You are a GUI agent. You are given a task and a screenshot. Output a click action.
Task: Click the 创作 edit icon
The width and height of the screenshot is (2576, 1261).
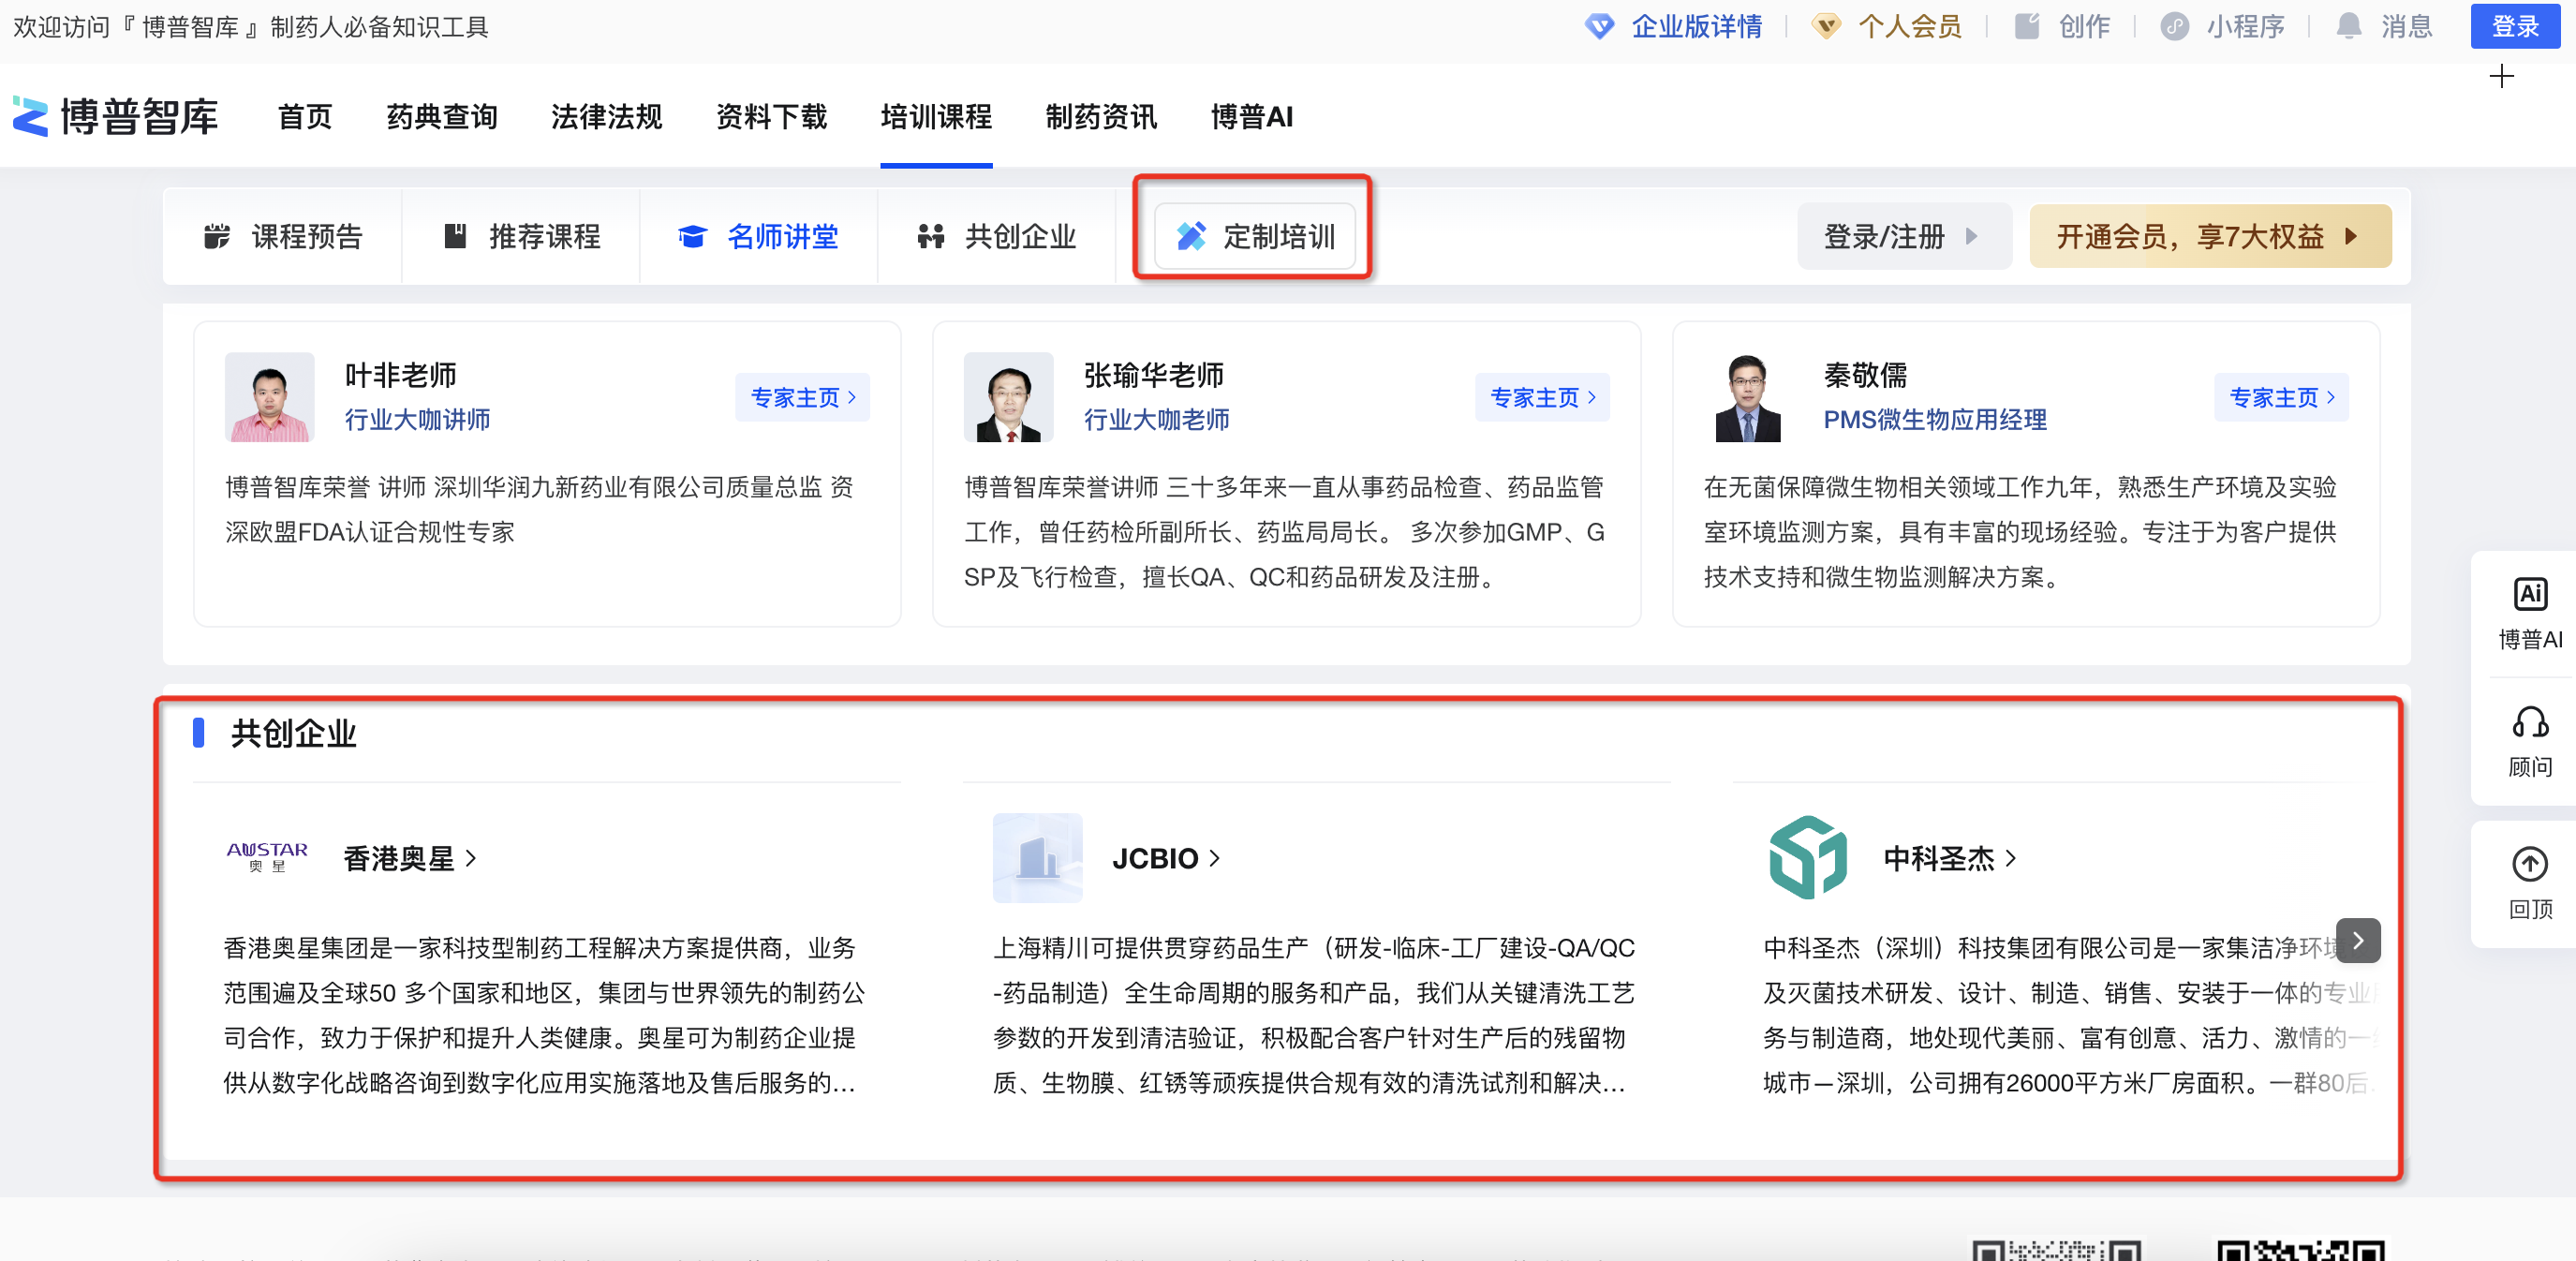(2027, 26)
